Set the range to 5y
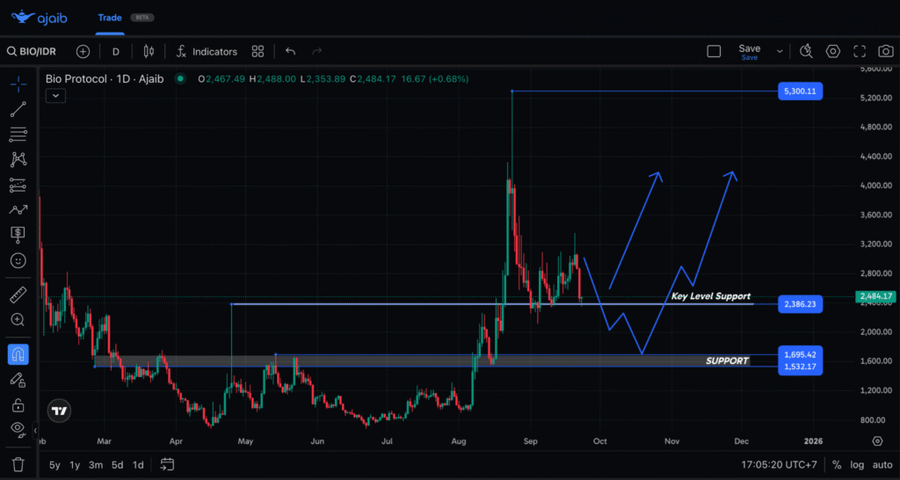The height and width of the screenshot is (480, 900). (x=55, y=464)
